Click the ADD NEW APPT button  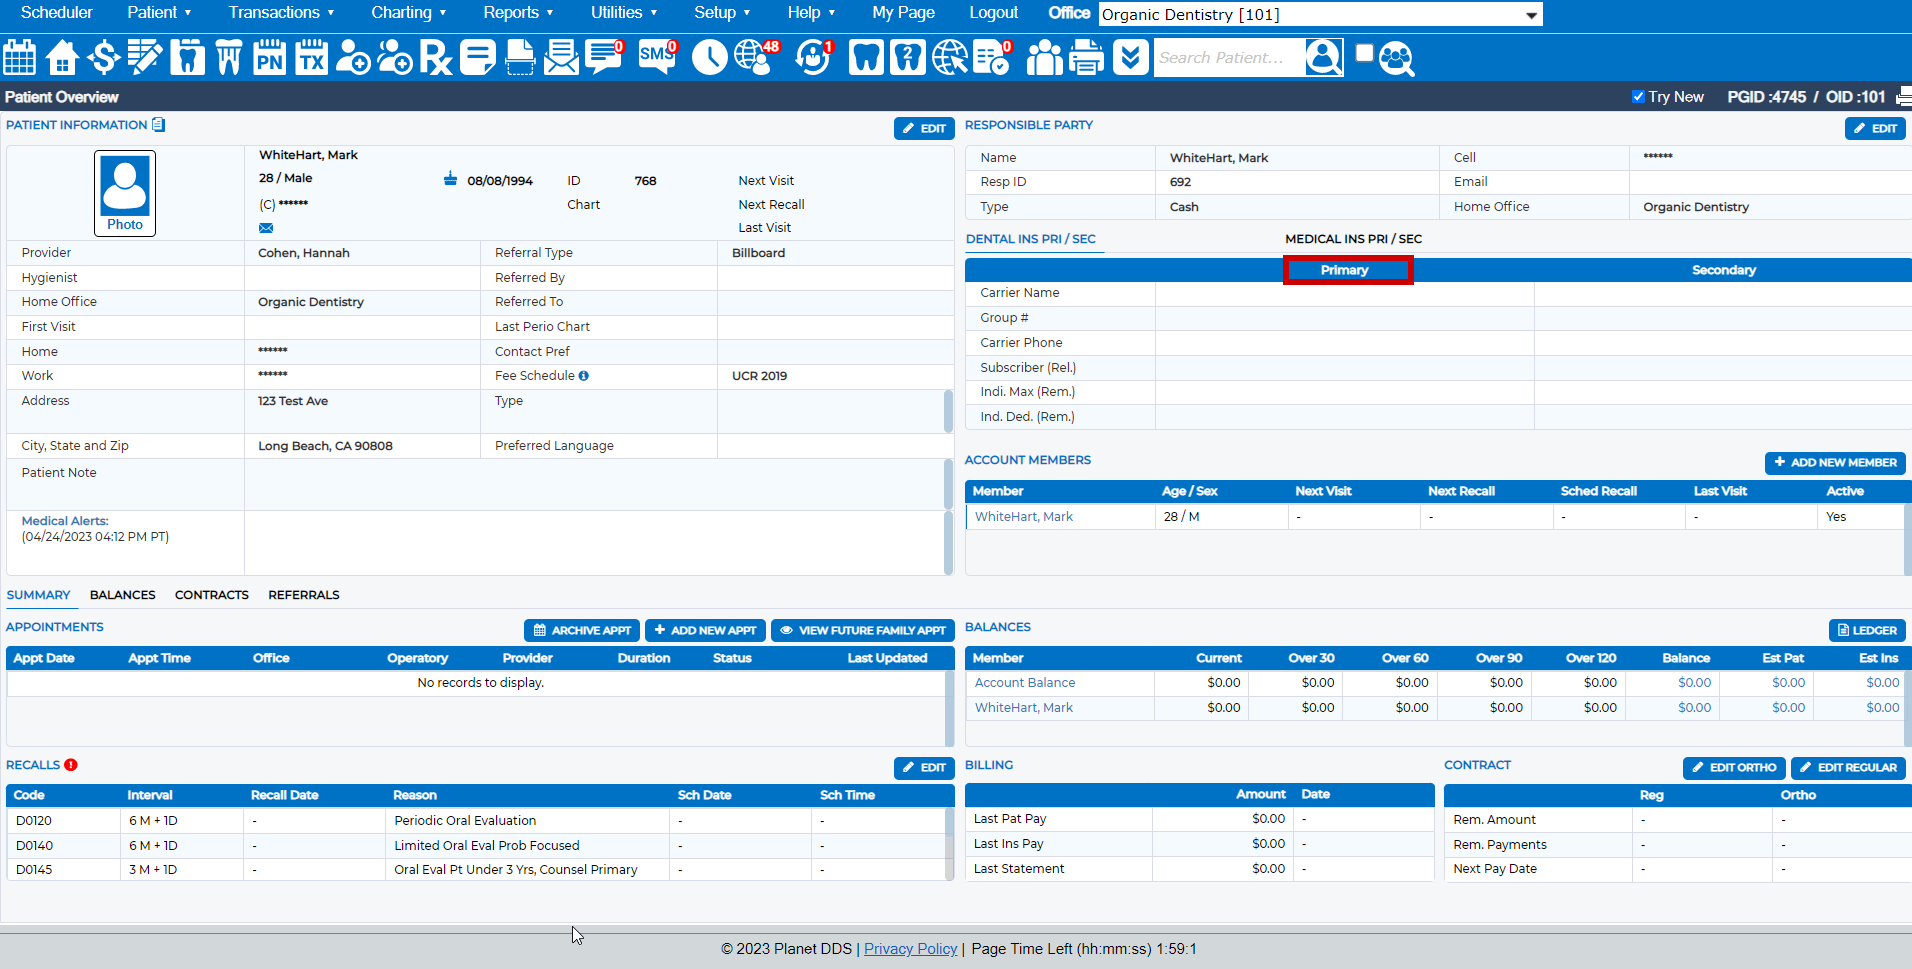[705, 630]
